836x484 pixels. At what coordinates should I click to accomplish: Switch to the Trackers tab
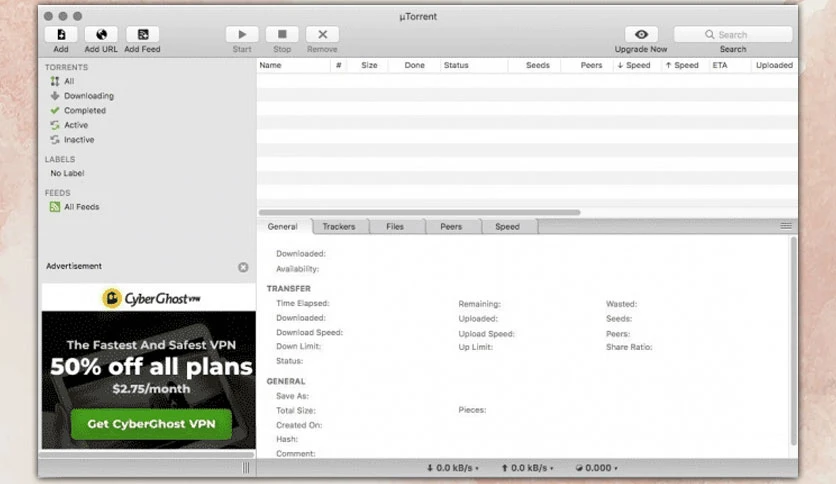click(x=339, y=227)
